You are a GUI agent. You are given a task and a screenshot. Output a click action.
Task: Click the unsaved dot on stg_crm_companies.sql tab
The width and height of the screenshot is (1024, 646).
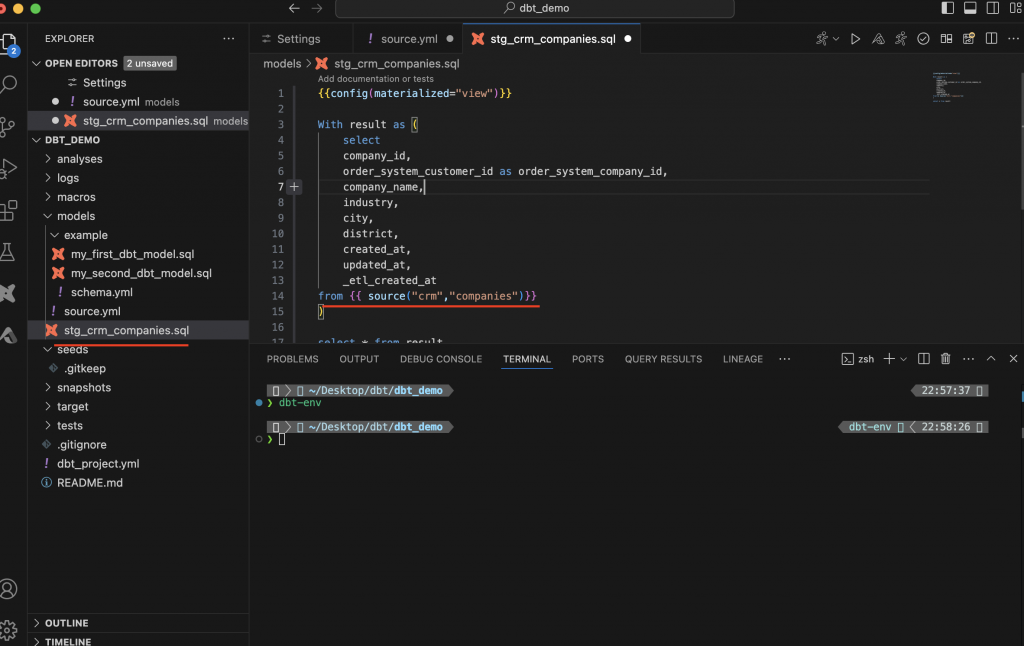click(x=628, y=39)
